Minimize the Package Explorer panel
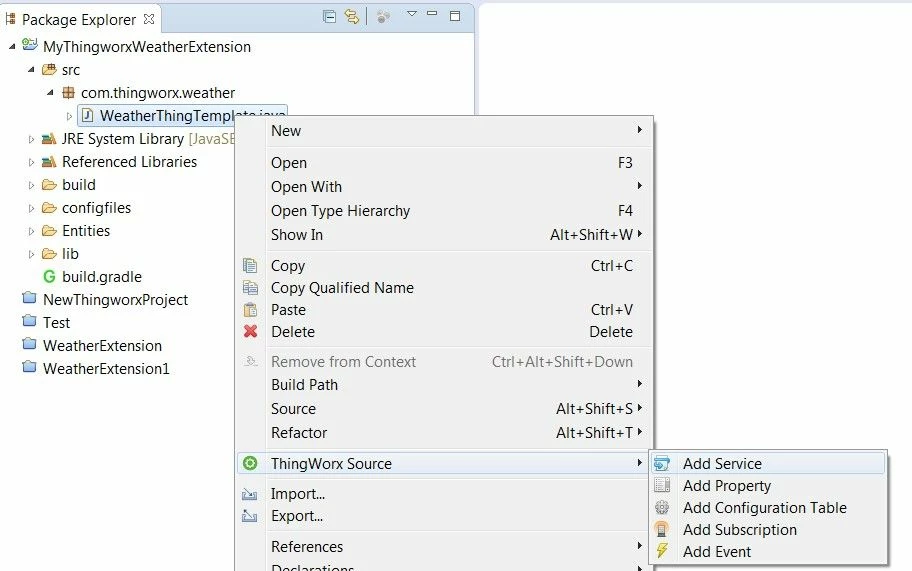912x571 pixels. 432,13
